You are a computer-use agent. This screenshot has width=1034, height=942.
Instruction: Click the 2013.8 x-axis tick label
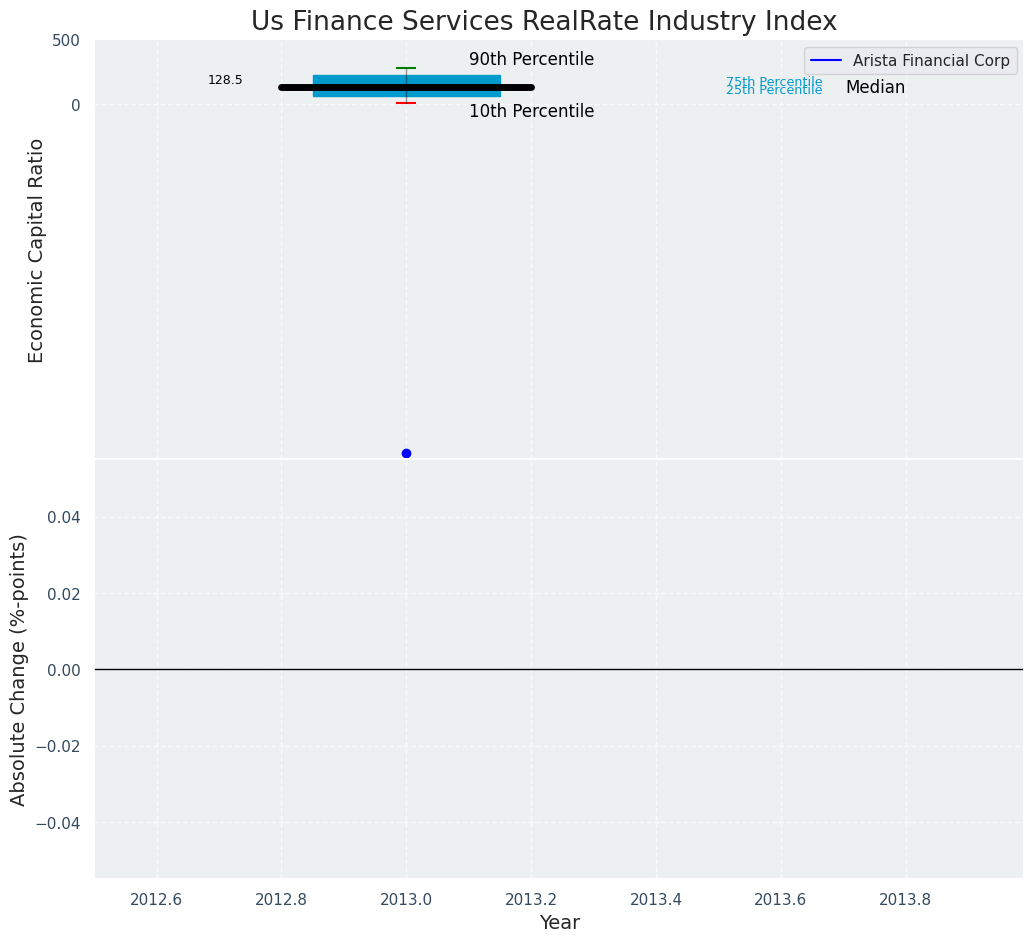pyautogui.click(x=905, y=899)
